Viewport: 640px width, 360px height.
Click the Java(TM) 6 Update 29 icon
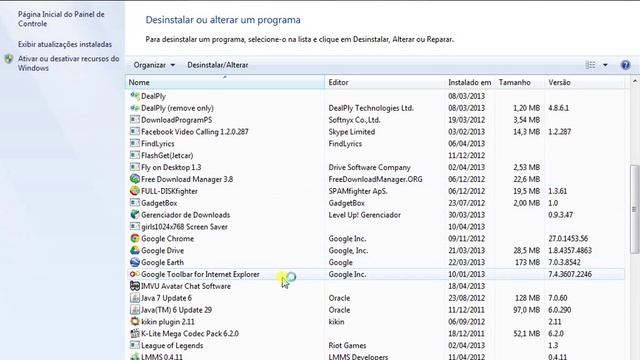point(135,309)
